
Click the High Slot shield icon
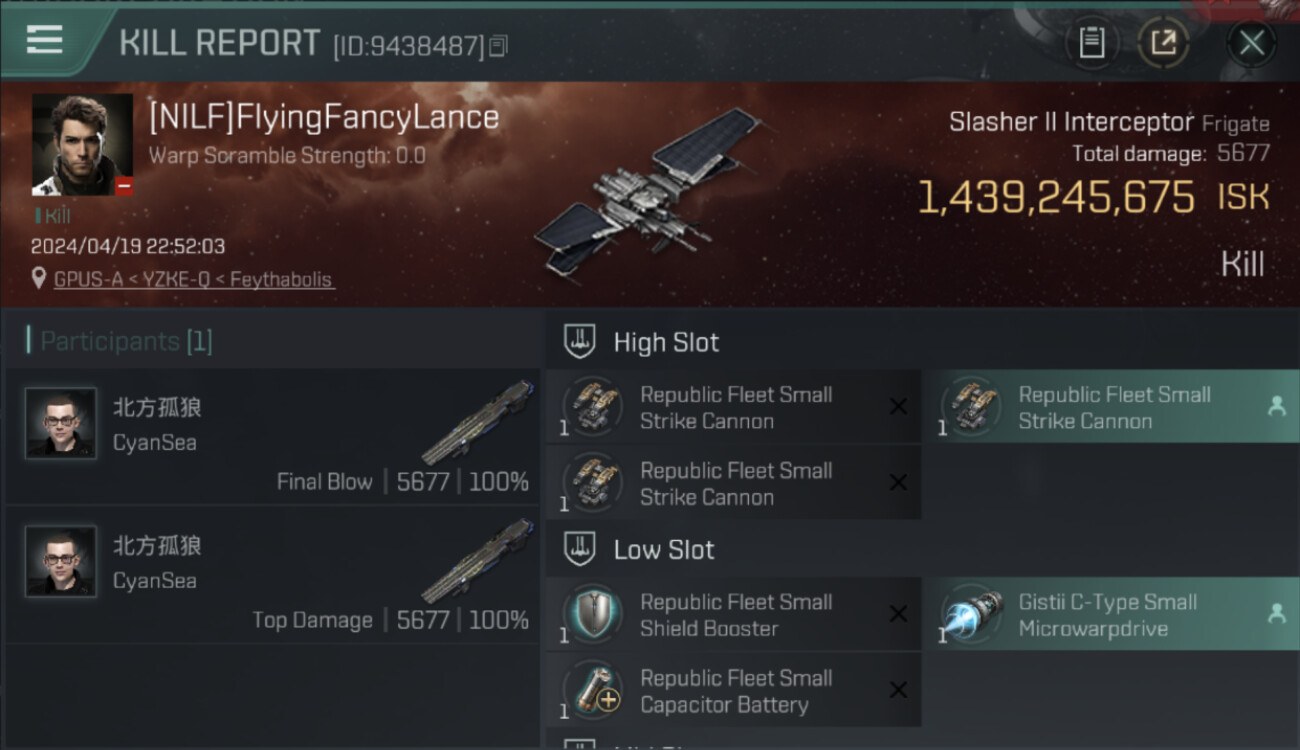pyautogui.click(x=579, y=342)
